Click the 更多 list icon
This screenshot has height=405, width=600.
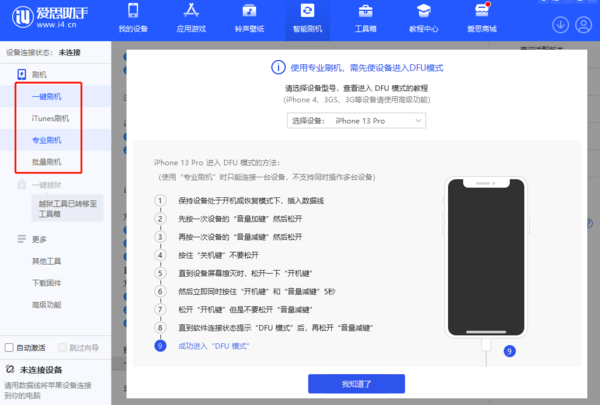click(22, 239)
